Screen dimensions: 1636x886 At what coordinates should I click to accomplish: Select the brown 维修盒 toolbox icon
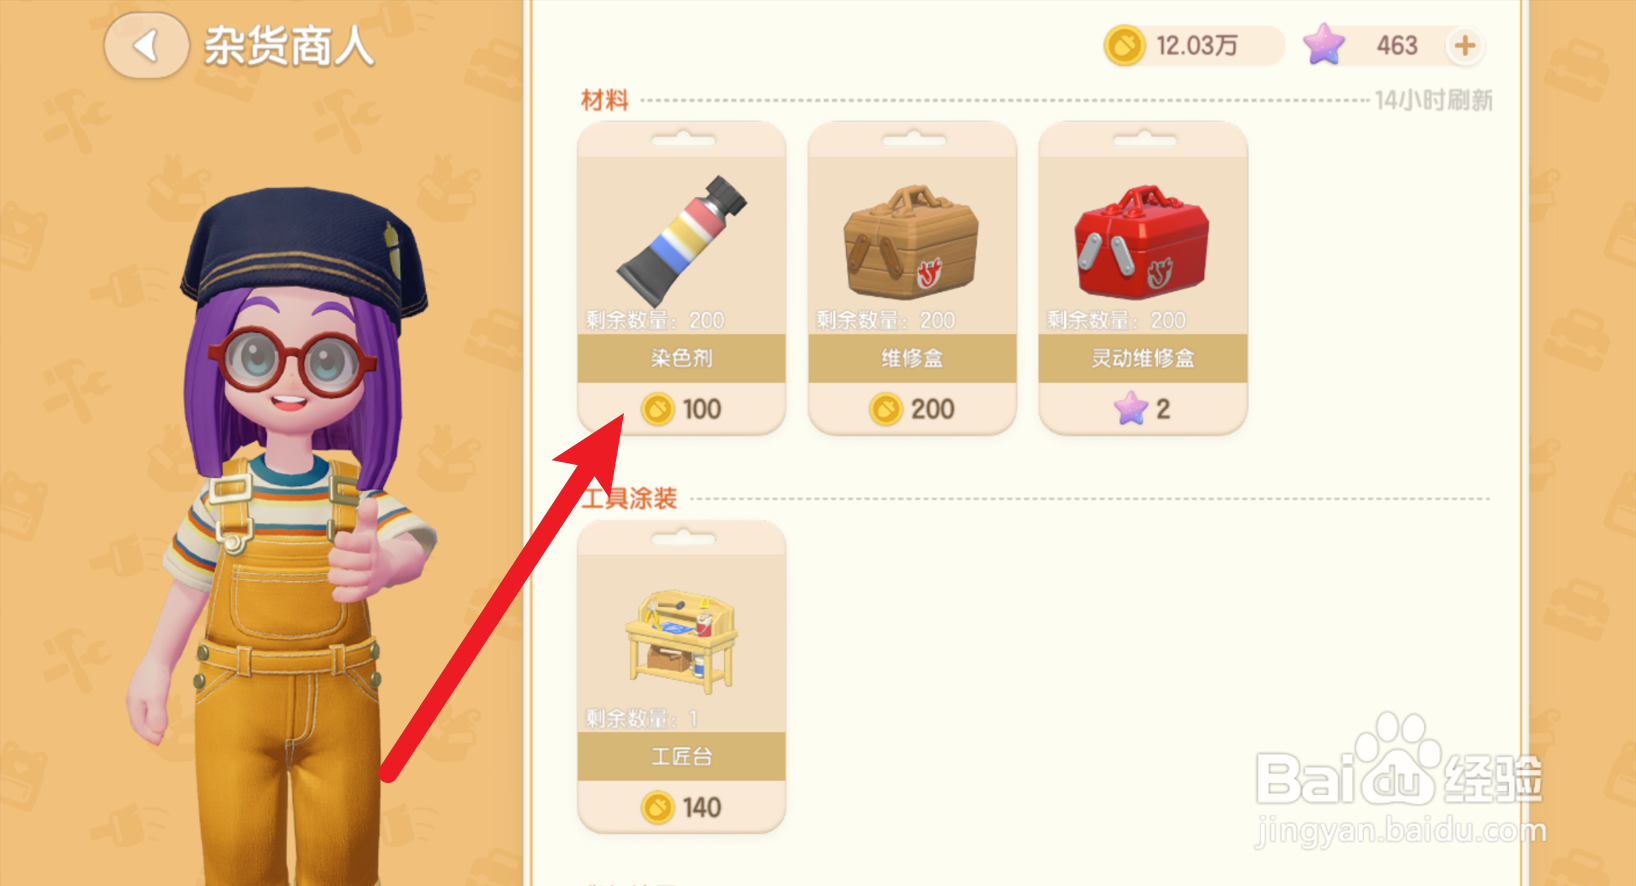[911, 241]
